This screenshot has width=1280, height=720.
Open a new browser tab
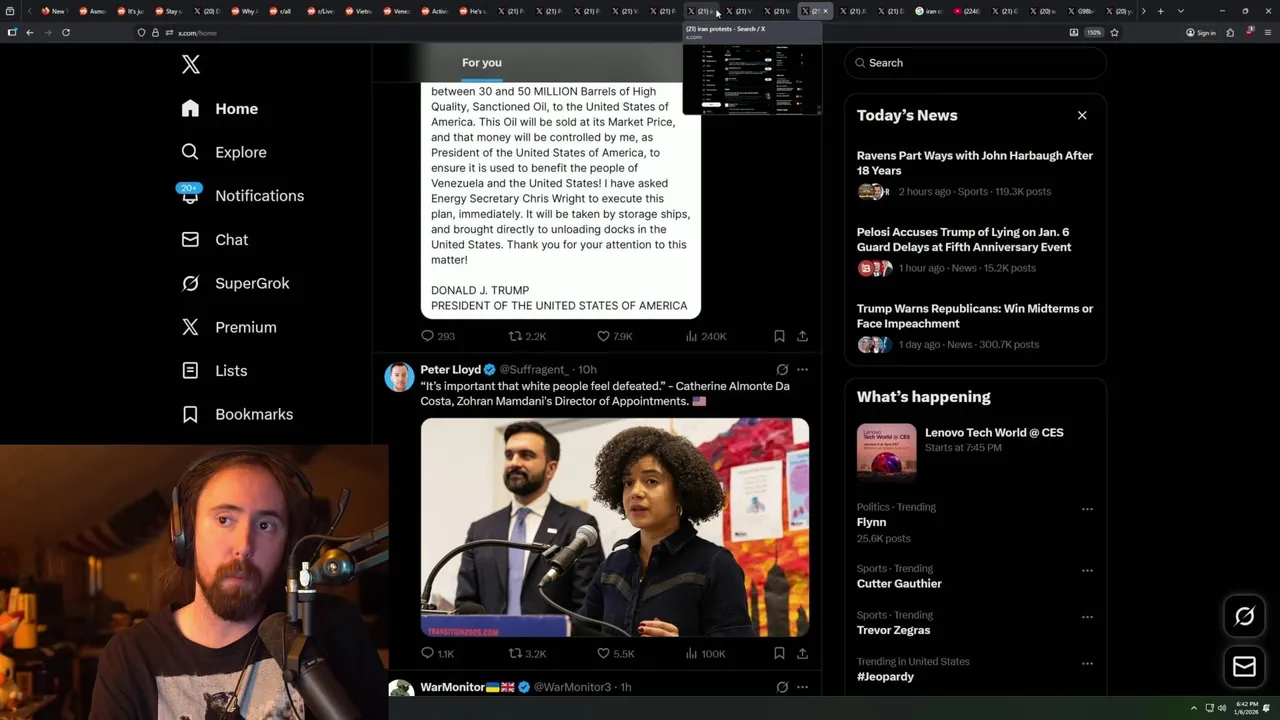pyautogui.click(x=1160, y=11)
